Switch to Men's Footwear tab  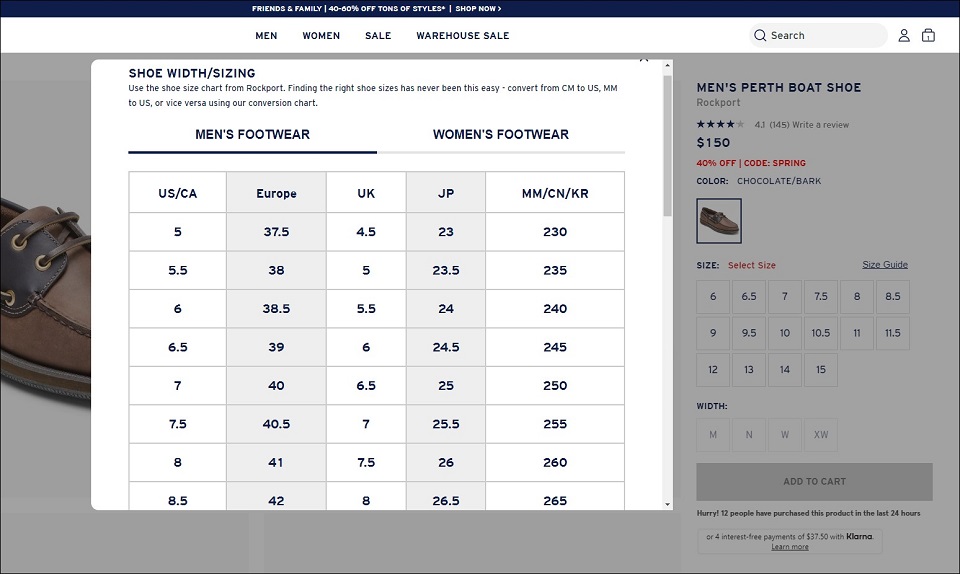pos(252,135)
